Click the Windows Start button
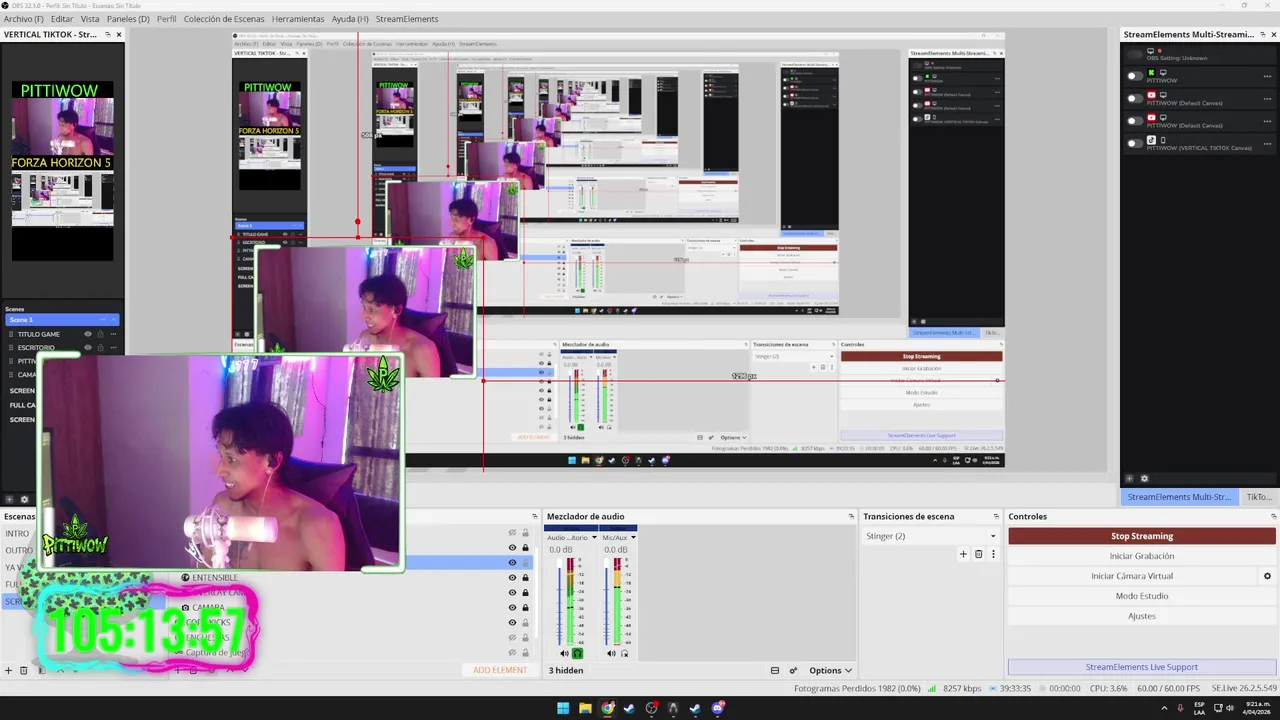1280x720 pixels. point(563,708)
